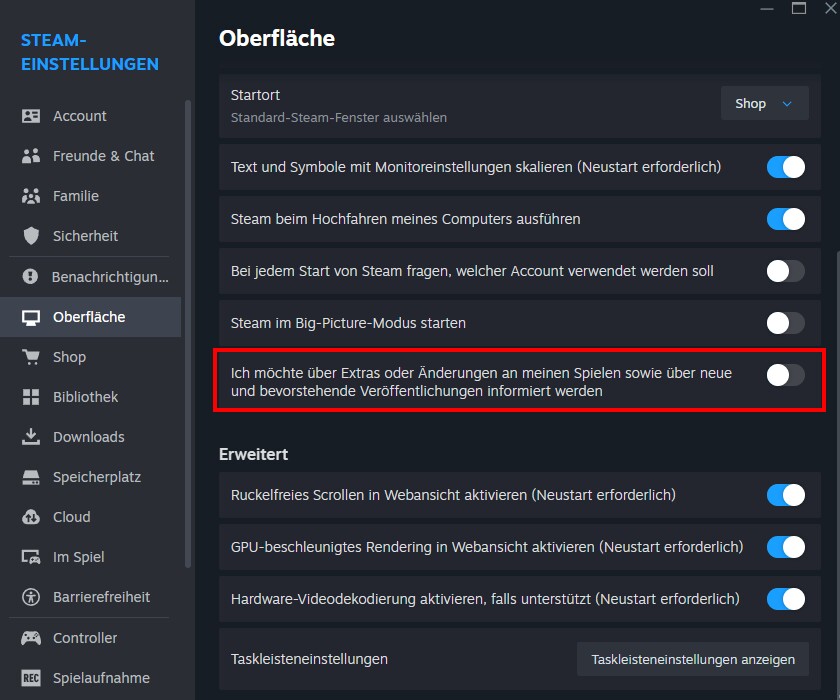Go to Bibliothek settings
Viewport: 840px width, 700px height.
pos(85,397)
